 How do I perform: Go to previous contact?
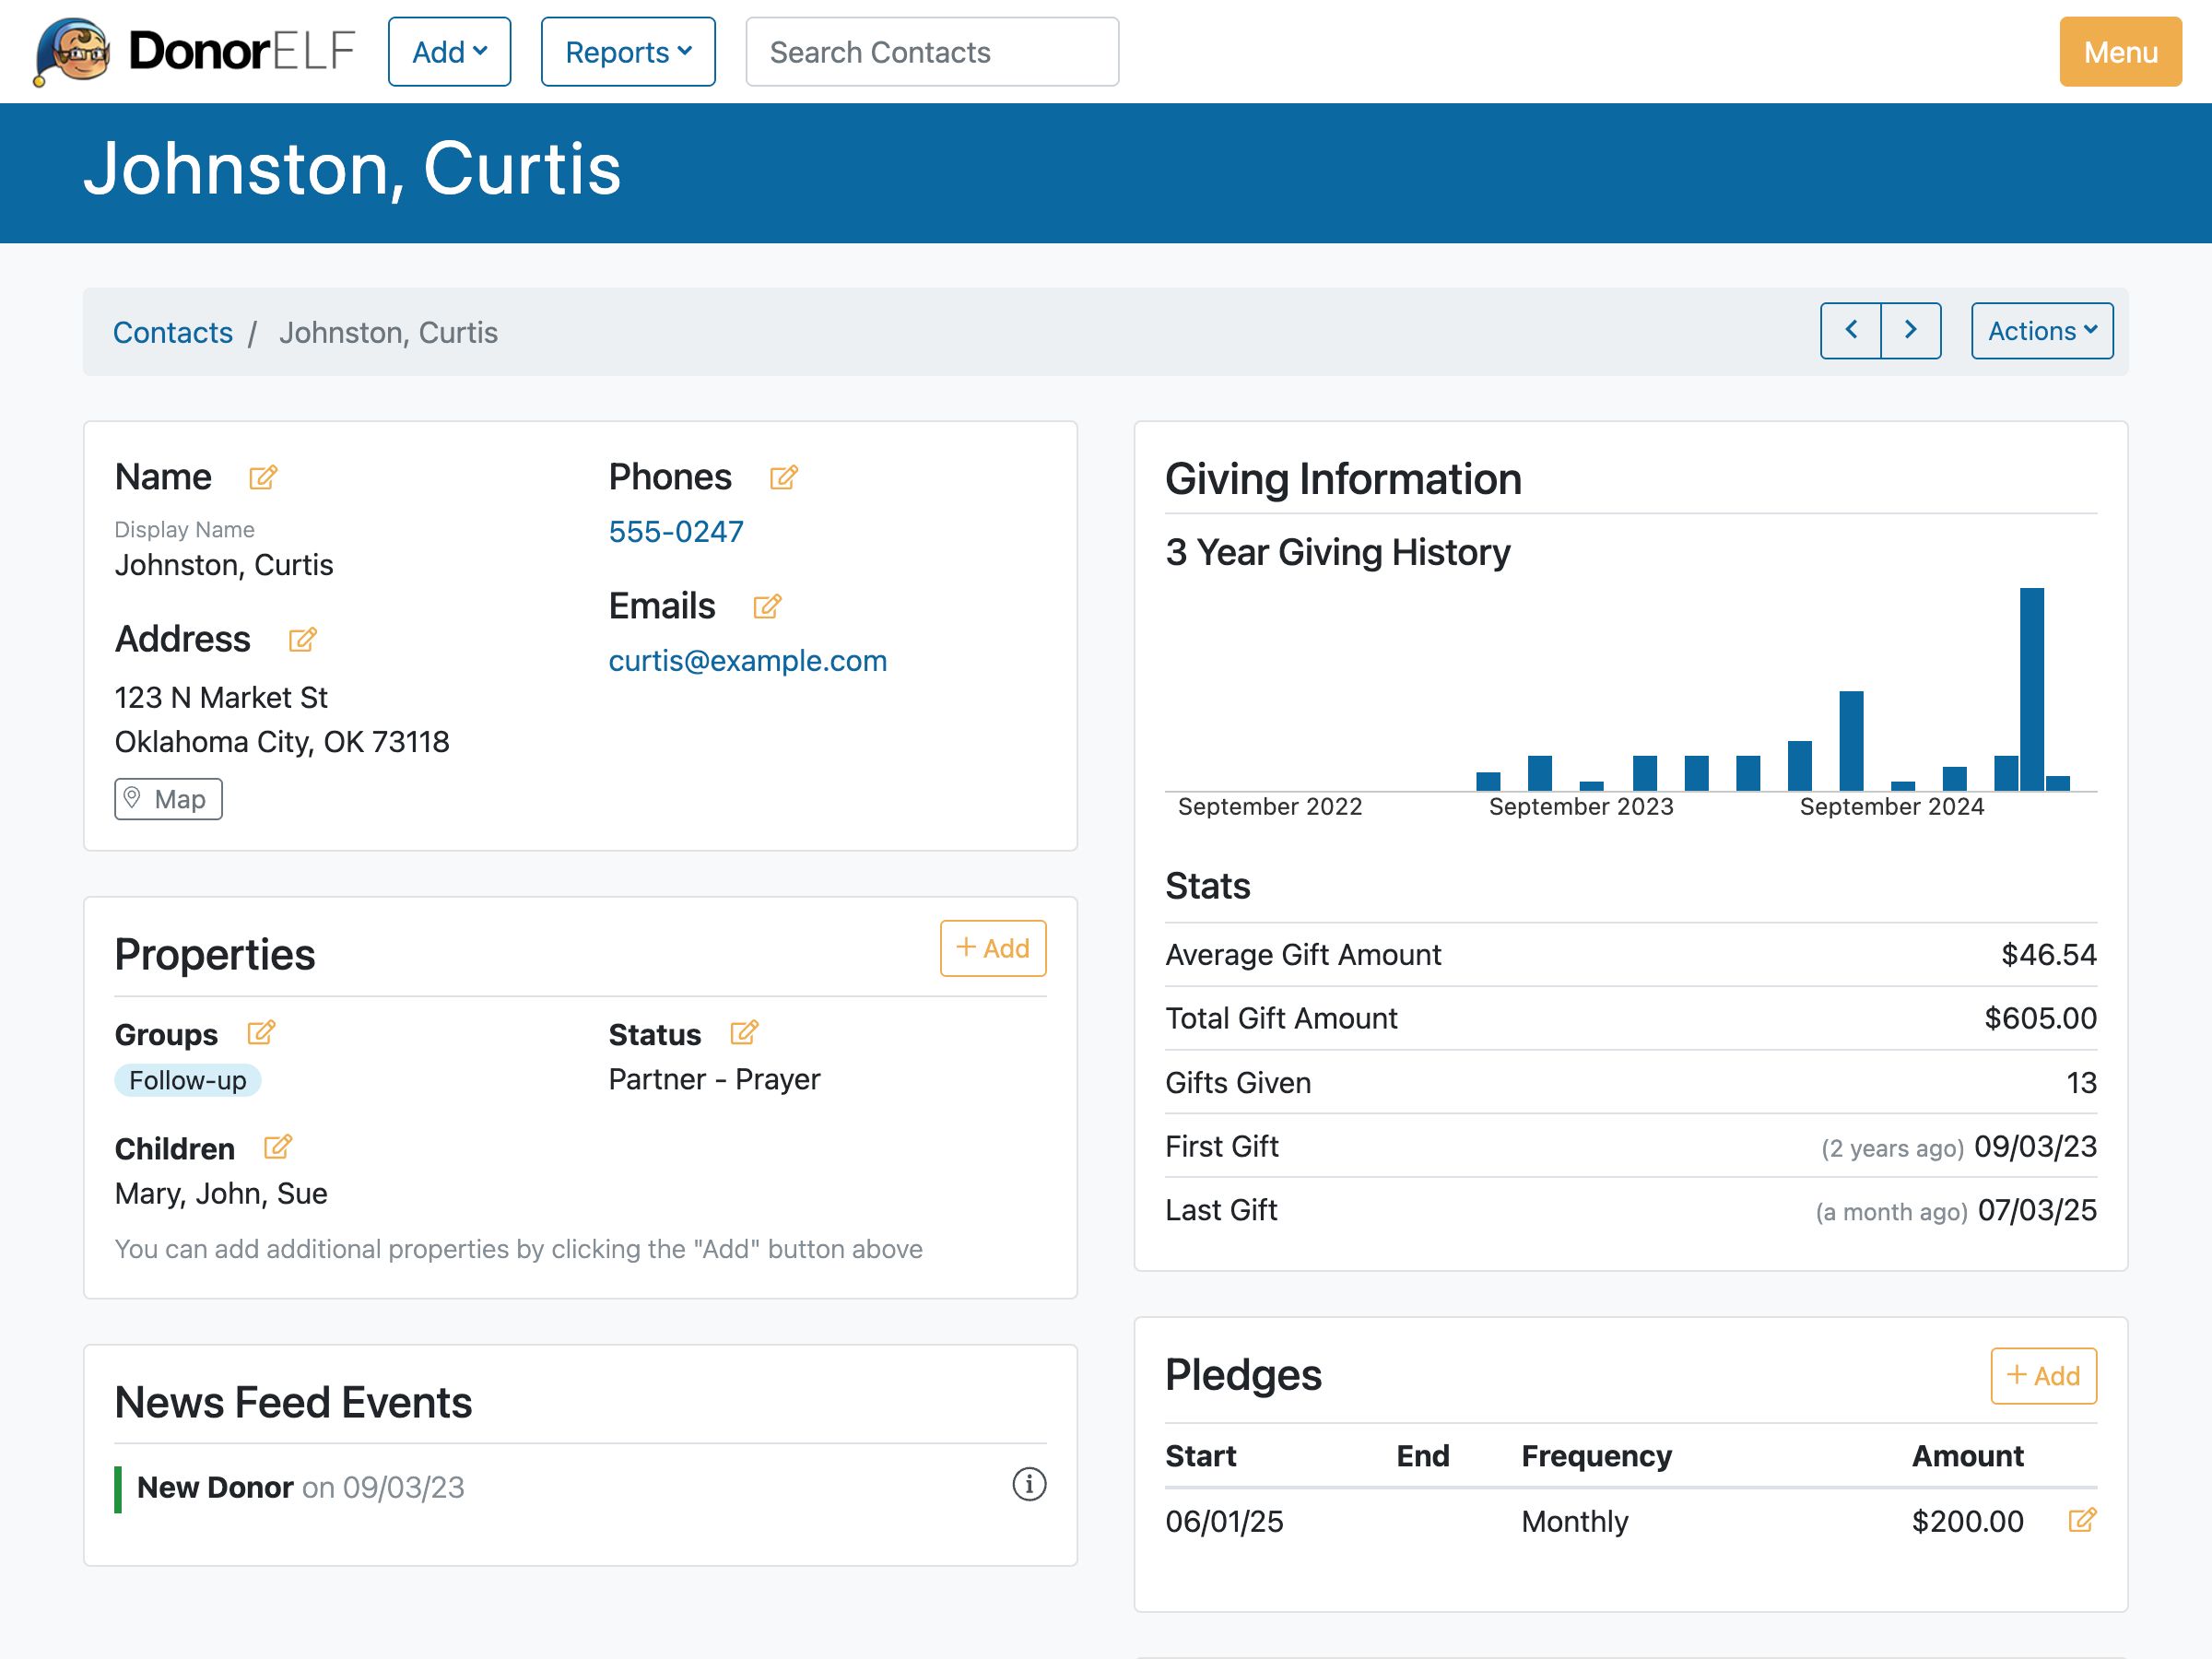click(1852, 330)
